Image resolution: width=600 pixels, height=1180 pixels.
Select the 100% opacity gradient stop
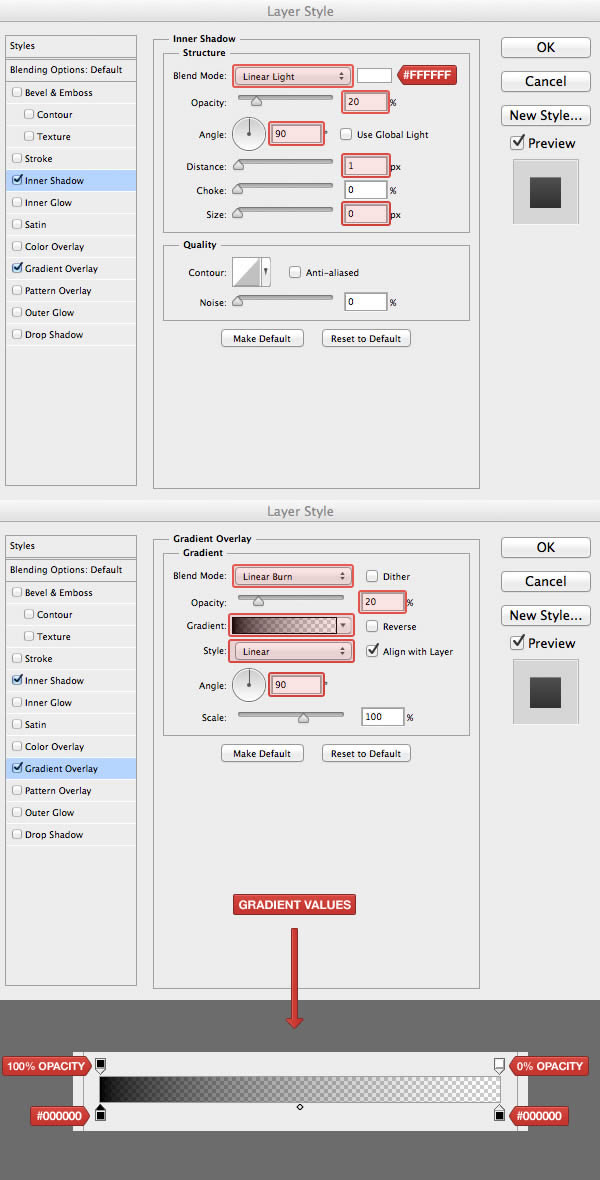tap(101, 1065)
